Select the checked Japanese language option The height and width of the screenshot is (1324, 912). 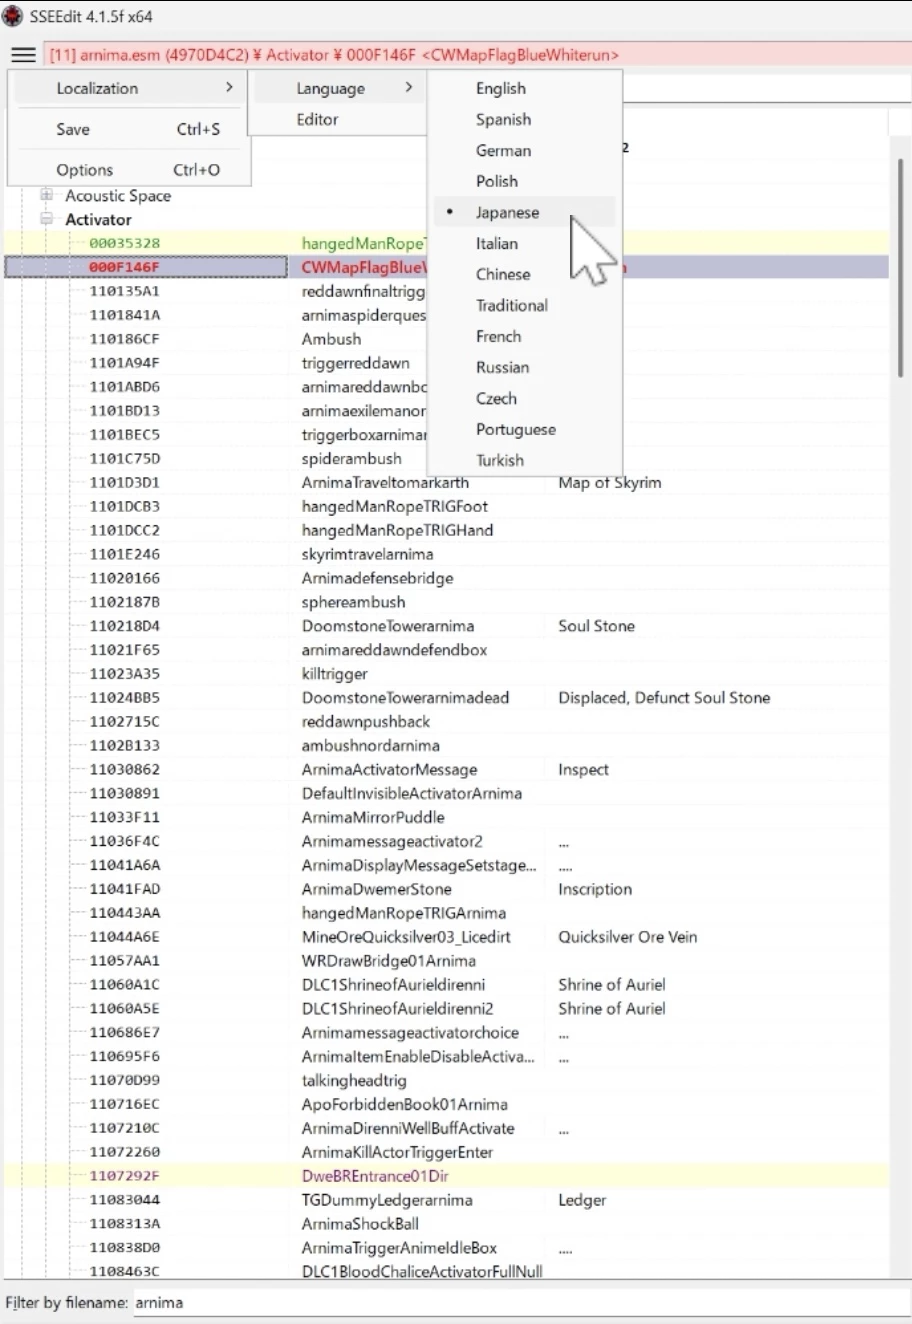click(x=524, y=212)
